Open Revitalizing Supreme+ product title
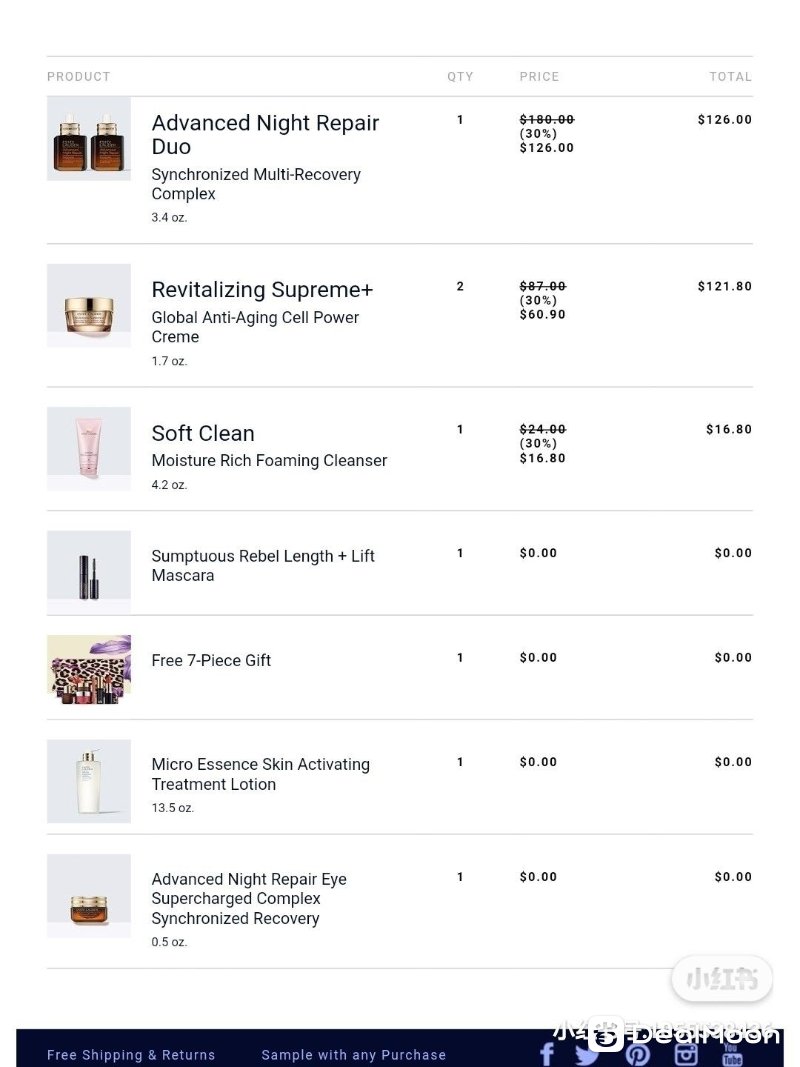 click(x=262, y=290)
